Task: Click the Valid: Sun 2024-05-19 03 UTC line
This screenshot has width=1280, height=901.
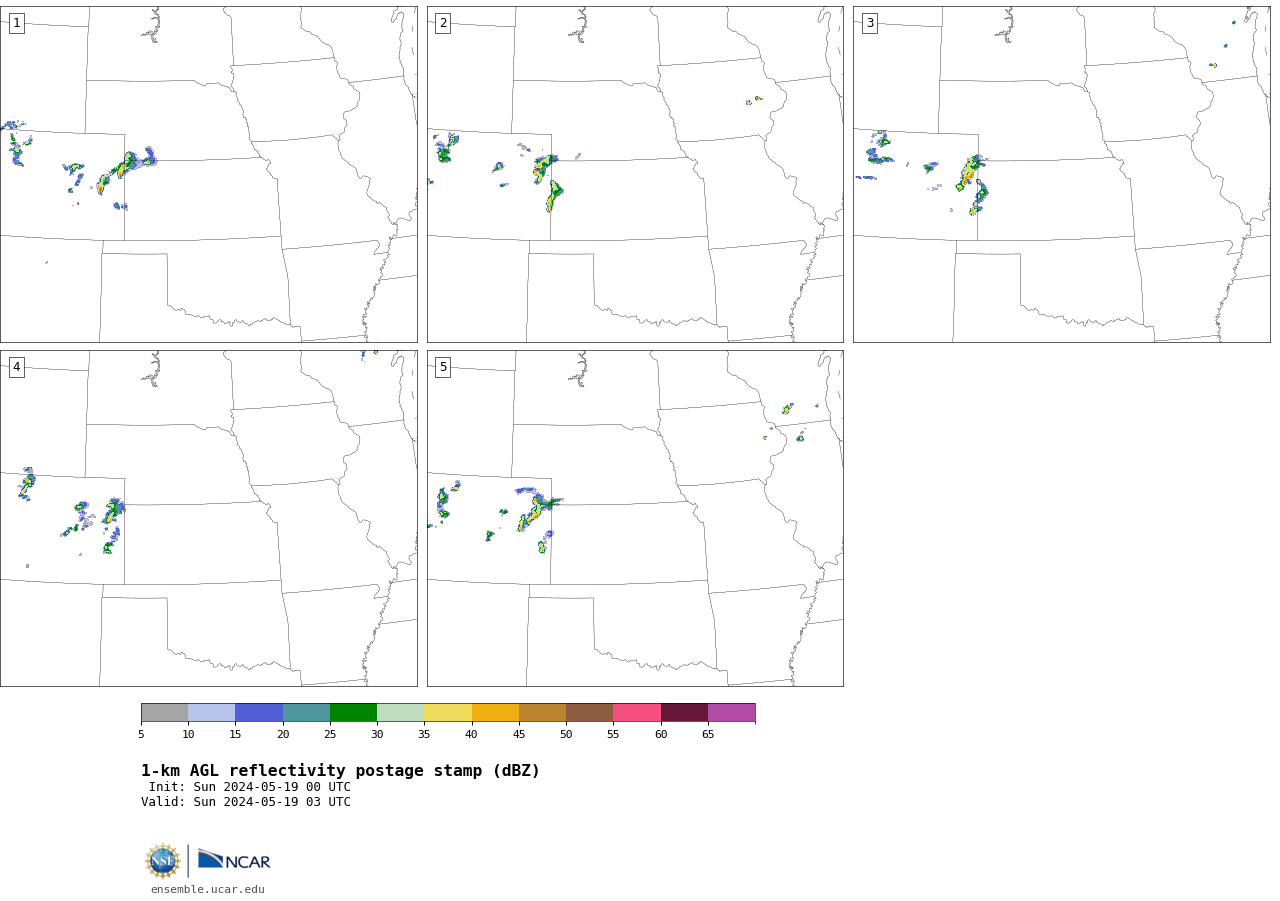Action: click(x=246, y=802)
